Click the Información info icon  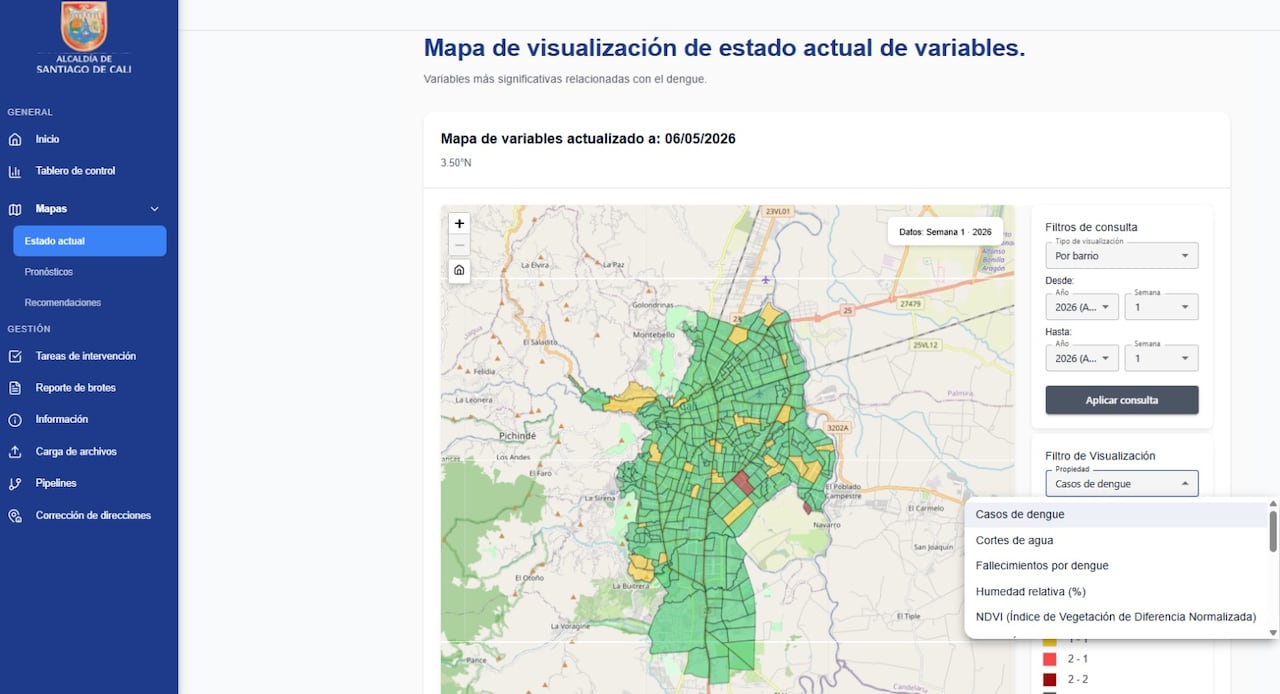click(15, 420)
